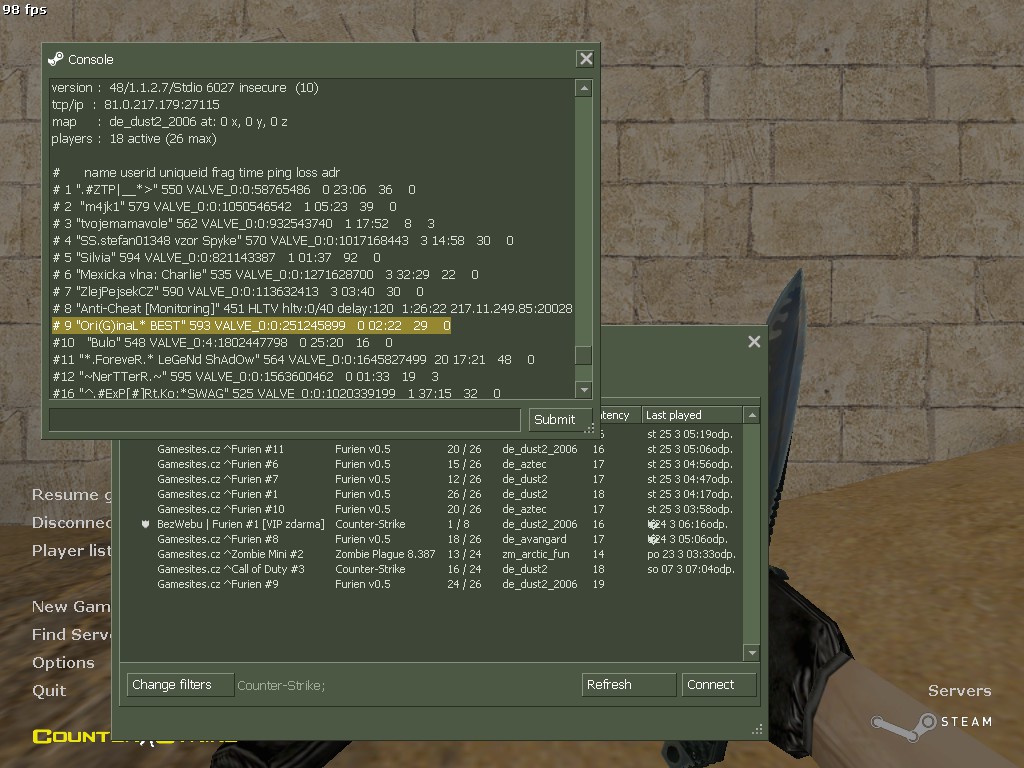Open Options from the main menu
The height and width of the screenshot is (768, 1024).
pyautogui.click(x=63, y=662)
